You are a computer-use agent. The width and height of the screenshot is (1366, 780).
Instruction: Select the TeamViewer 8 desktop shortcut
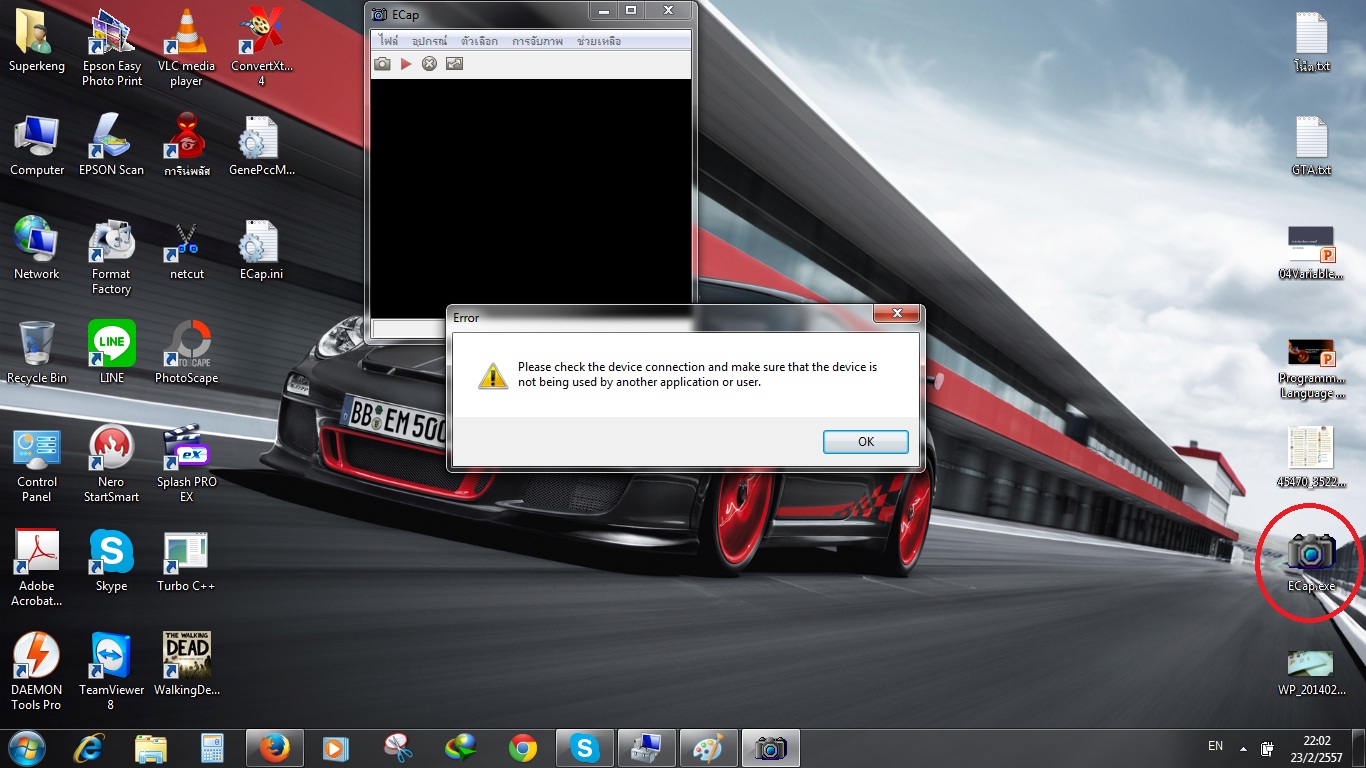point(111,672)
